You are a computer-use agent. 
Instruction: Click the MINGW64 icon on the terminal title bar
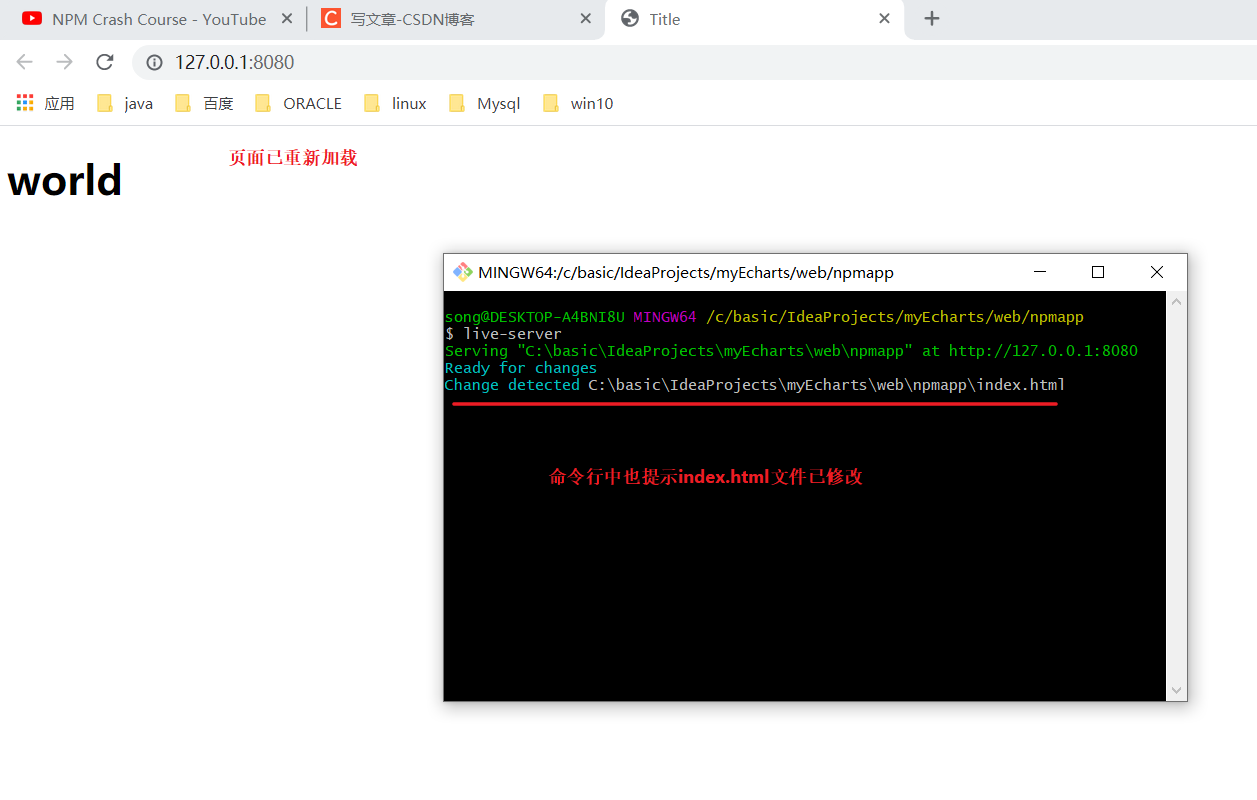pos(462,271)
